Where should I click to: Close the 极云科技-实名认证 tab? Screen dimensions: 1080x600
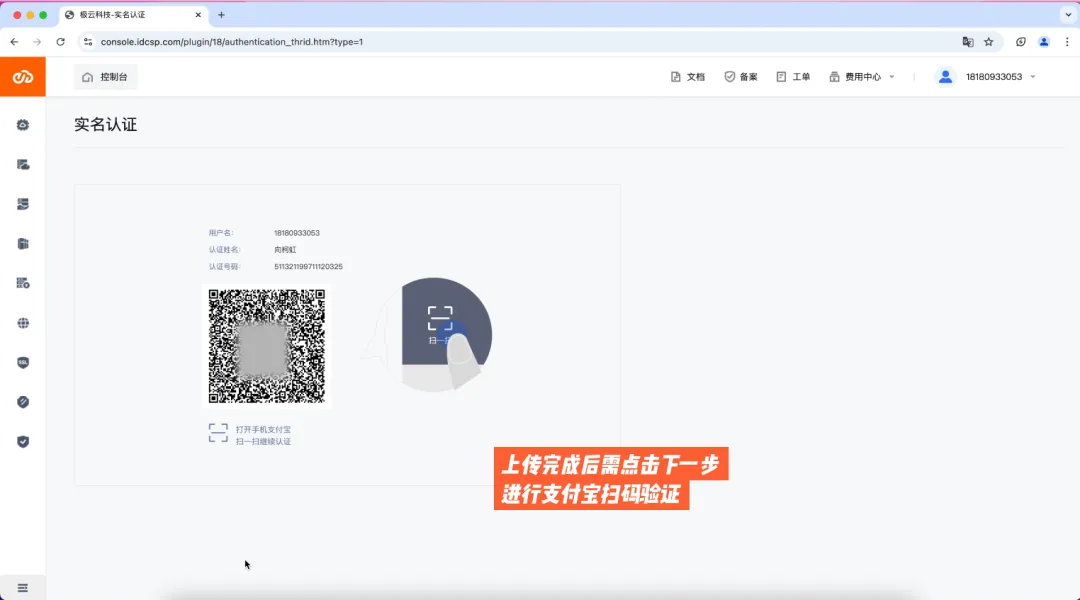(x=198, y=14)
